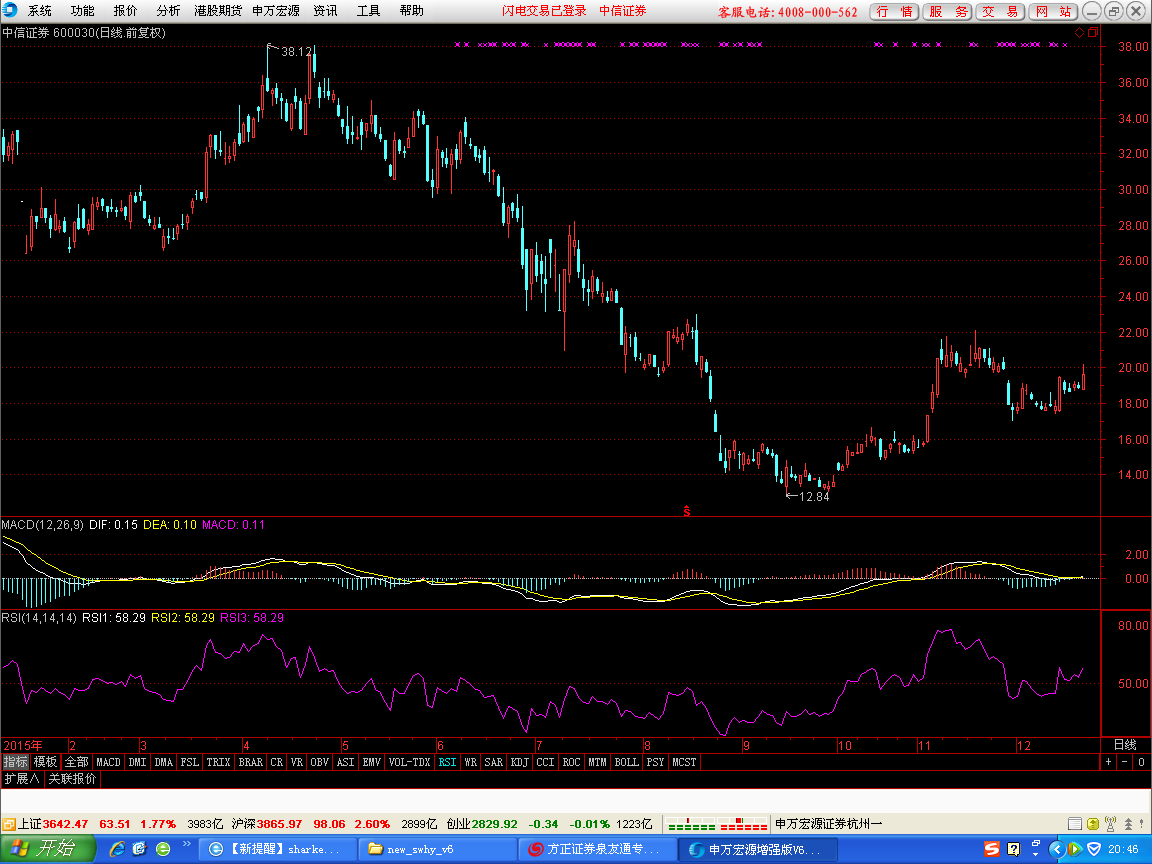Open the 资讯 menu
This screenshot has width=1152, height=864.
(x=325, y=10)
